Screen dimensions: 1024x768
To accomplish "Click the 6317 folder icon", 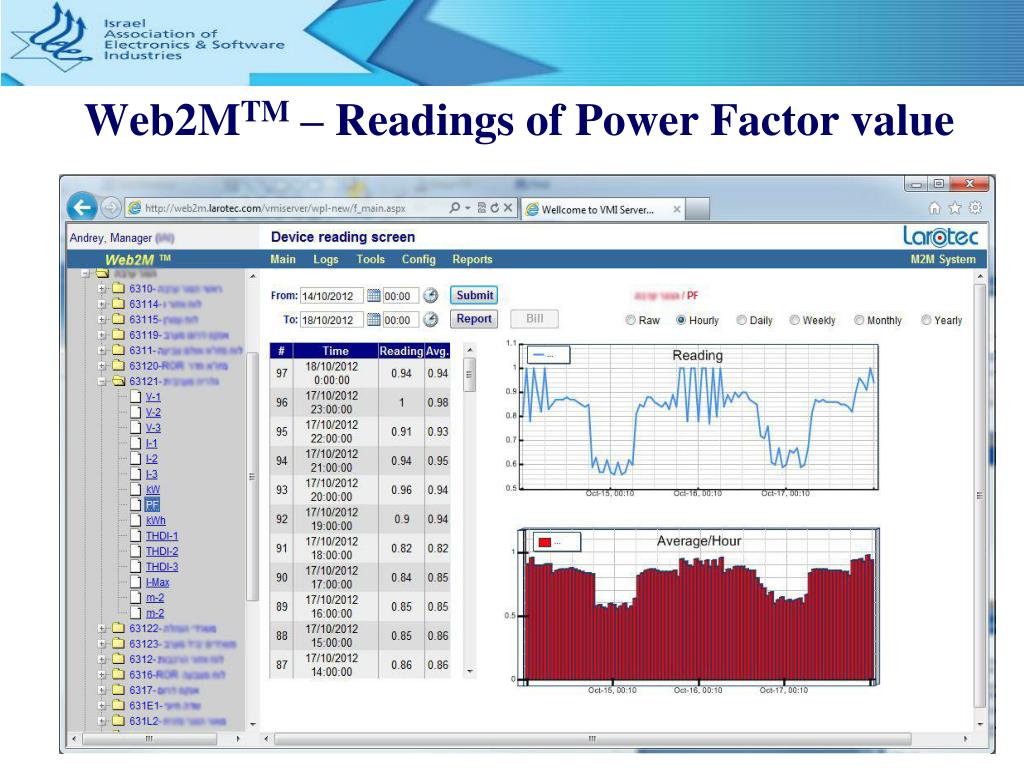I will (118, 690).
